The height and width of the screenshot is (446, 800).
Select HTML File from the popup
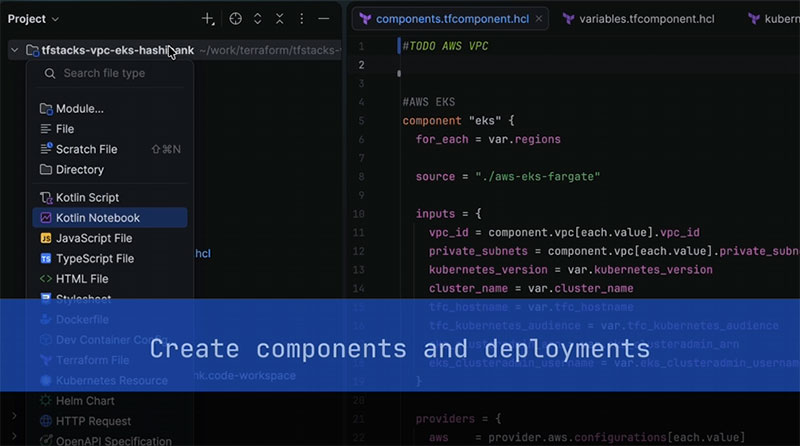click(x=82, y=279)
